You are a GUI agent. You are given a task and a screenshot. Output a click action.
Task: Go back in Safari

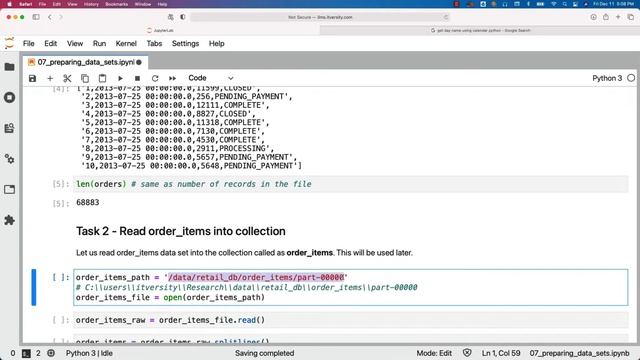50,17
